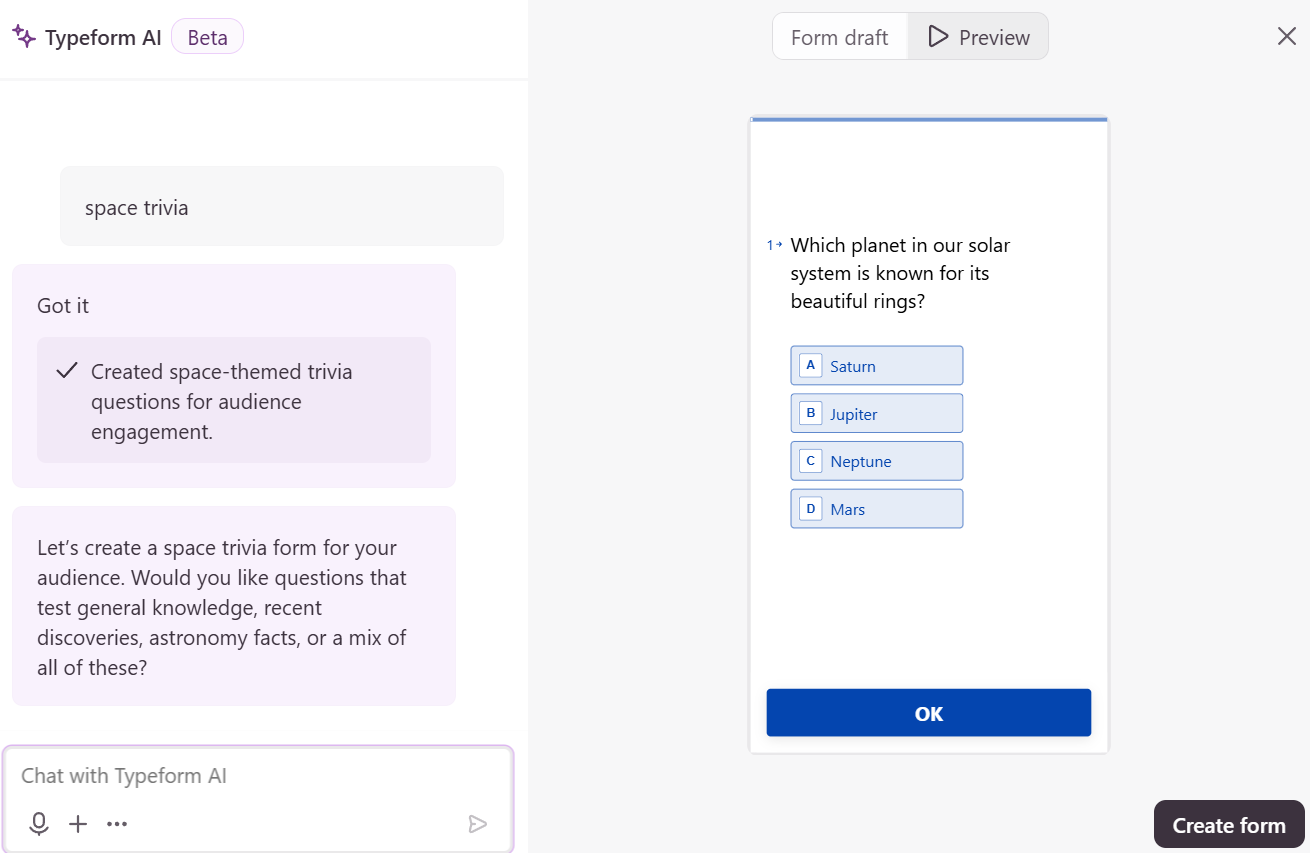Screen dimensions: 1310x853
Task: Click the 'space trivia' user message bubble
Action: point(281,207)
